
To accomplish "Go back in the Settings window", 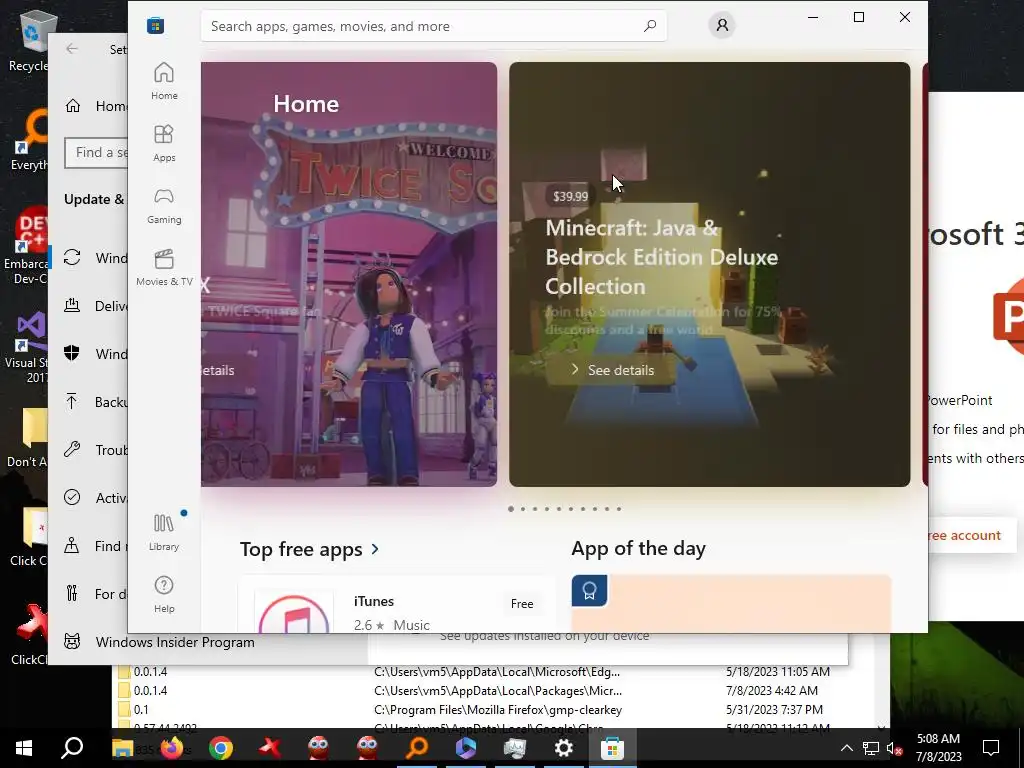I will click(72, 49).
